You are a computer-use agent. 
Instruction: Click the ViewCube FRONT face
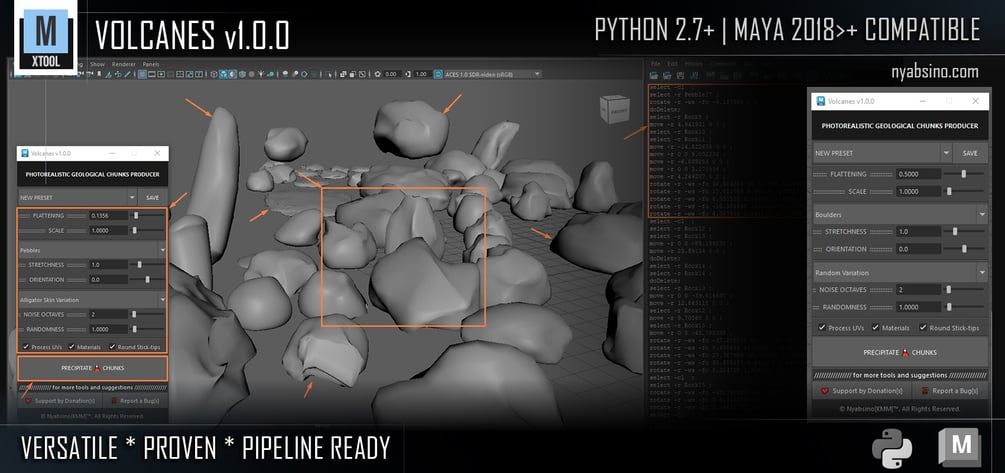618,110
